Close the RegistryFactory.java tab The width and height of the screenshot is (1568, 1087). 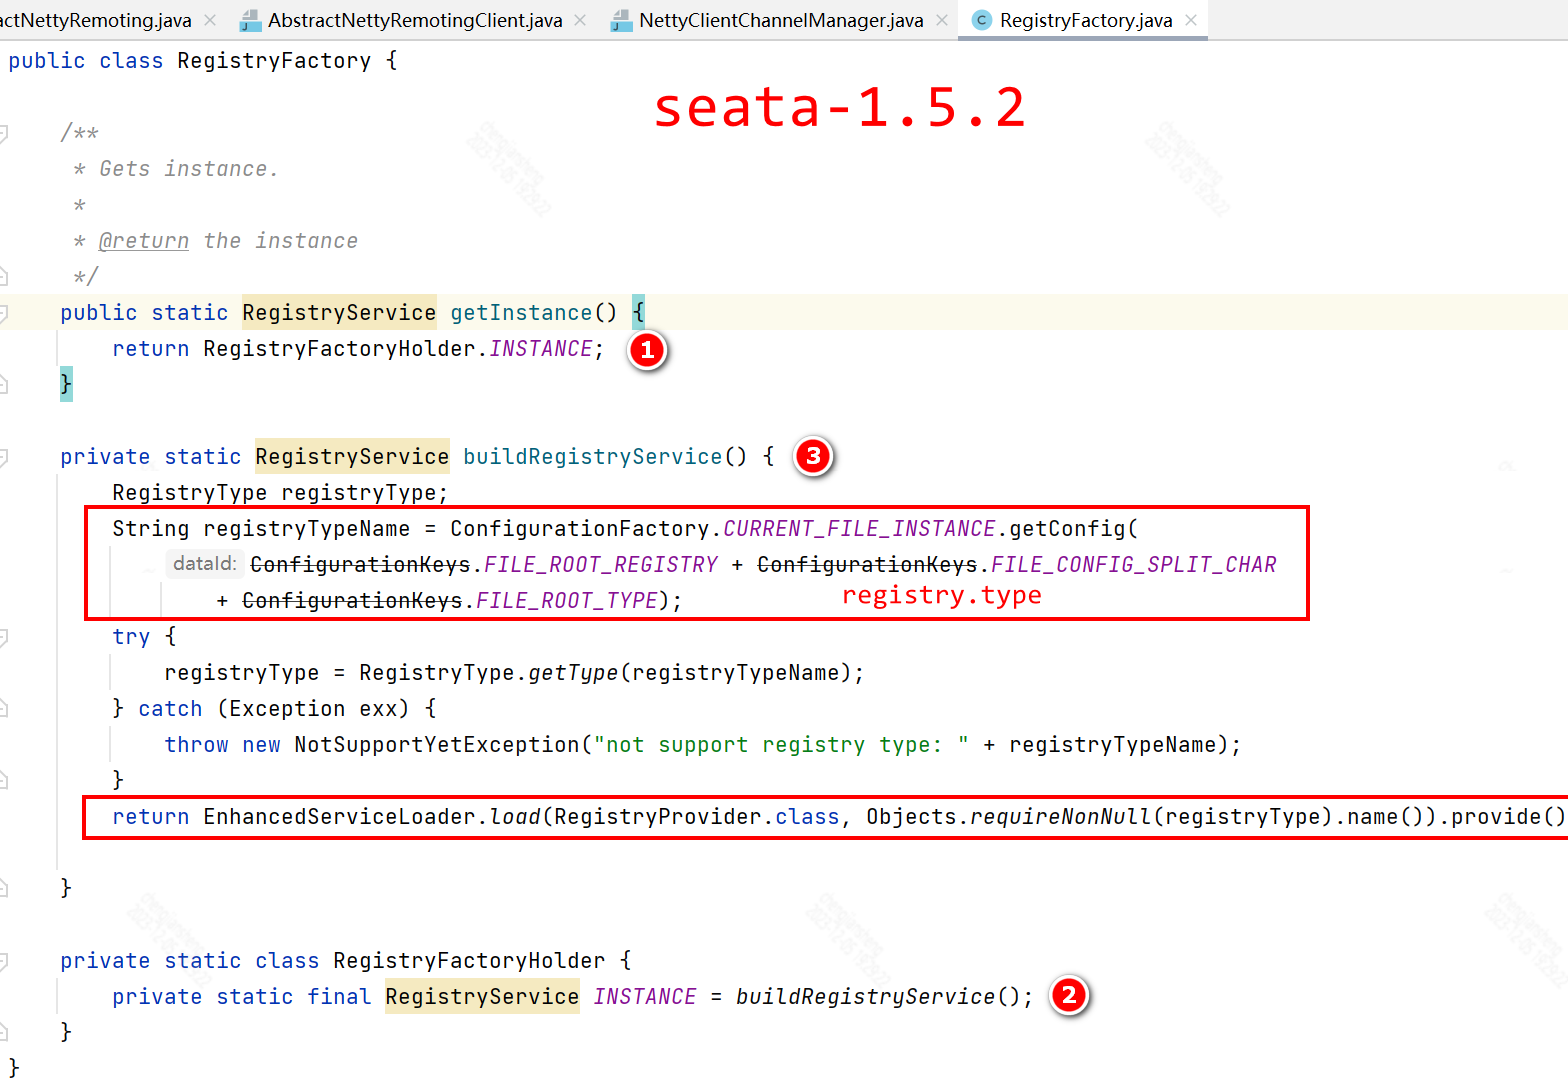[x=1191, y=20]
